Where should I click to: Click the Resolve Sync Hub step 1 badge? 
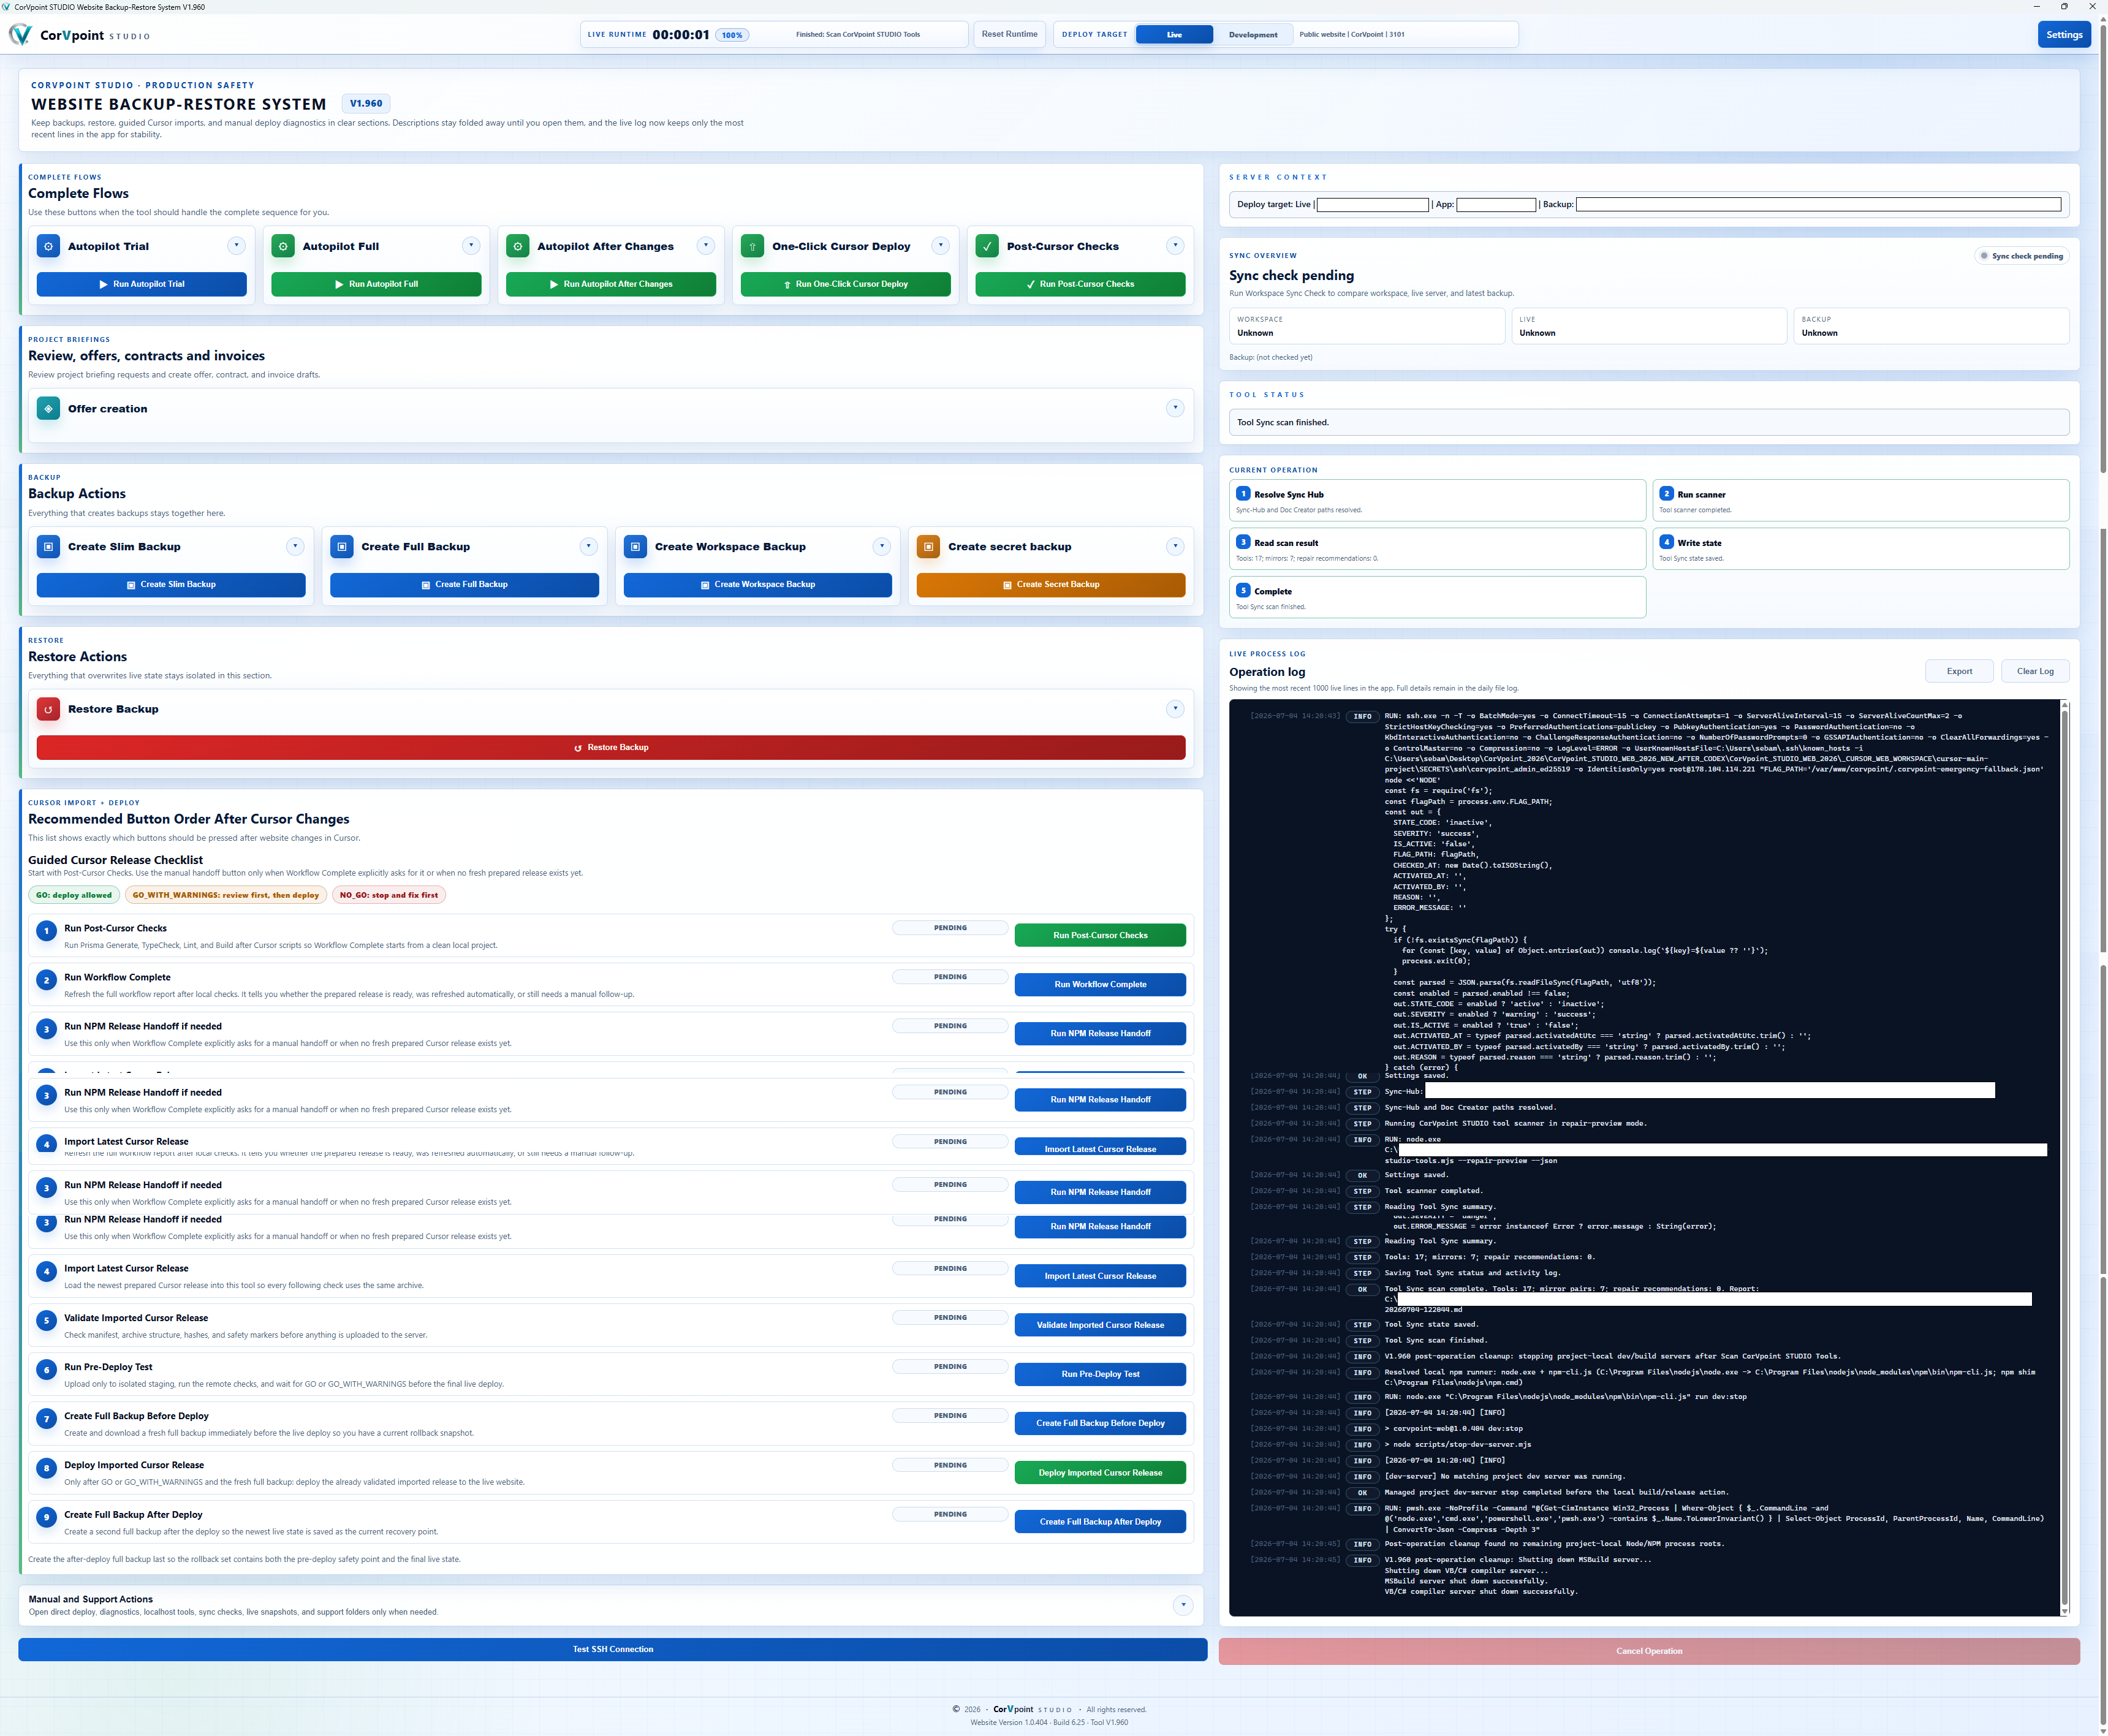coord(1243,493)
